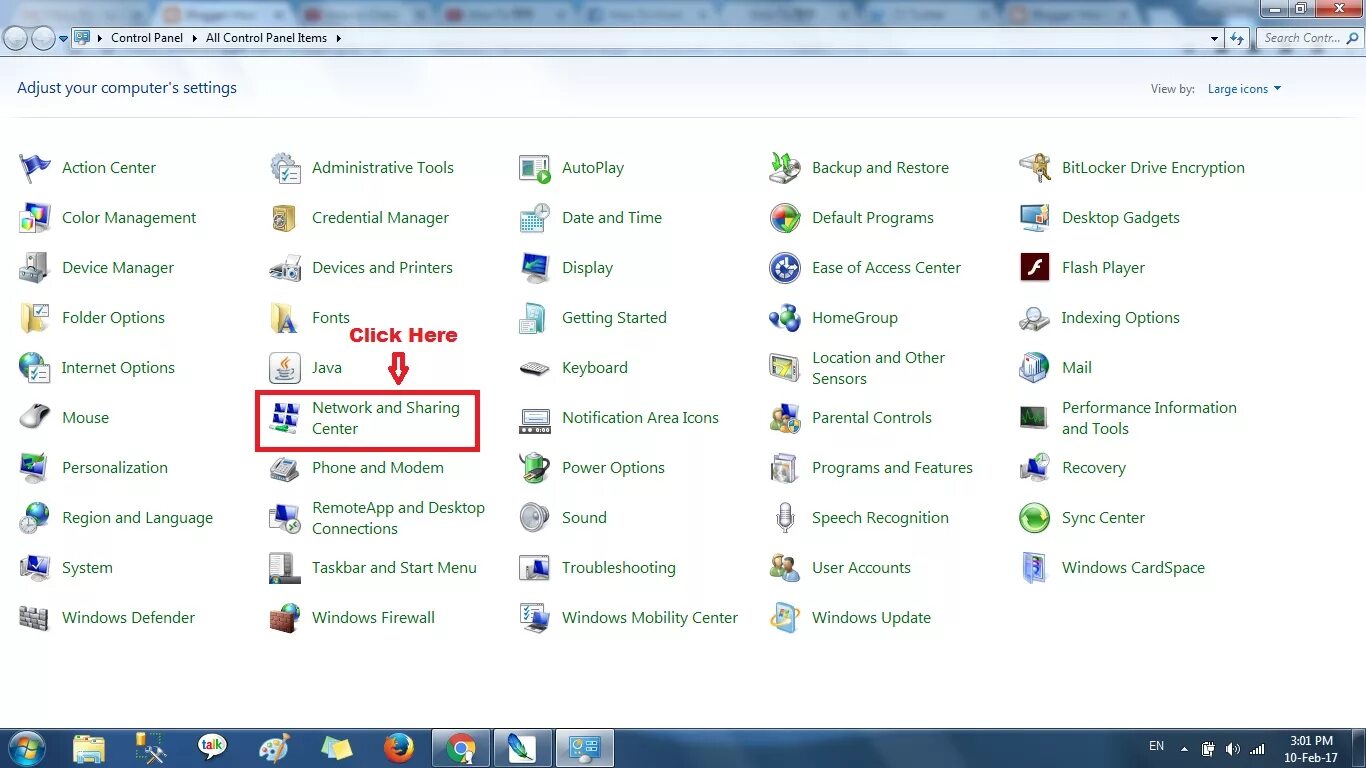Click the Search Control Panel field
The image size is (1366, 768).
(1309, 38)
